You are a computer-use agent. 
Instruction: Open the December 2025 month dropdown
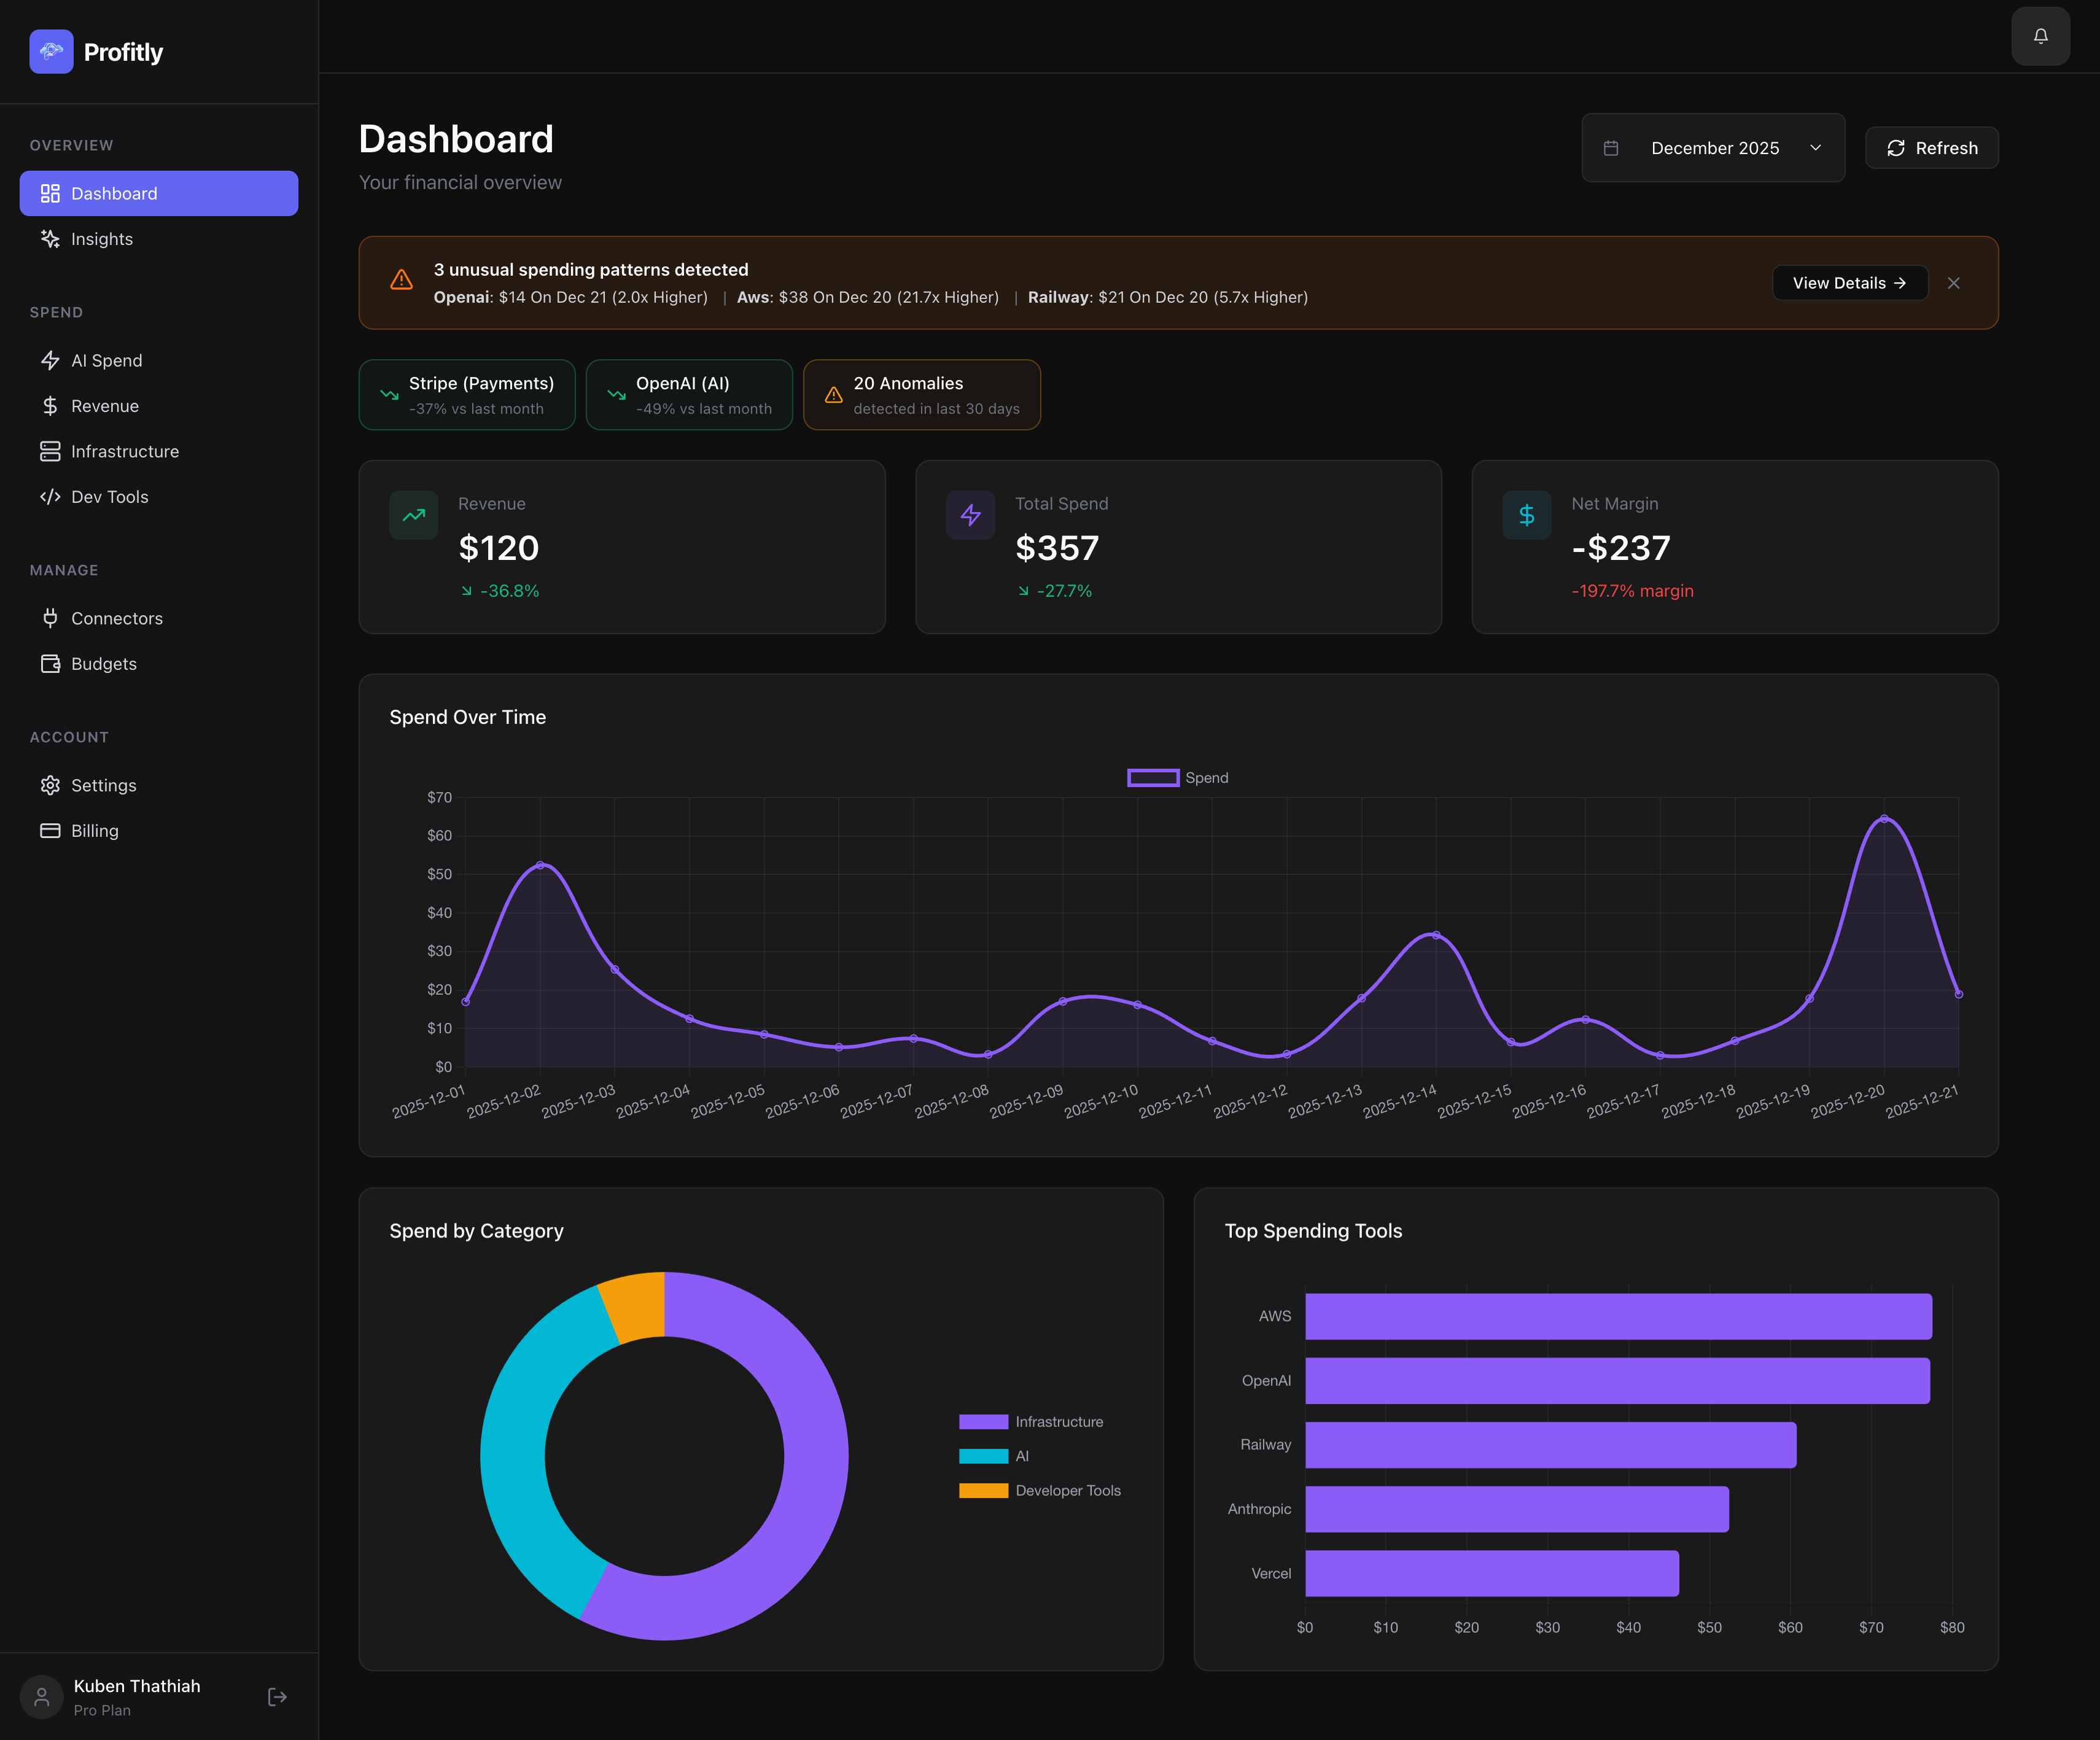point(1713,148)
